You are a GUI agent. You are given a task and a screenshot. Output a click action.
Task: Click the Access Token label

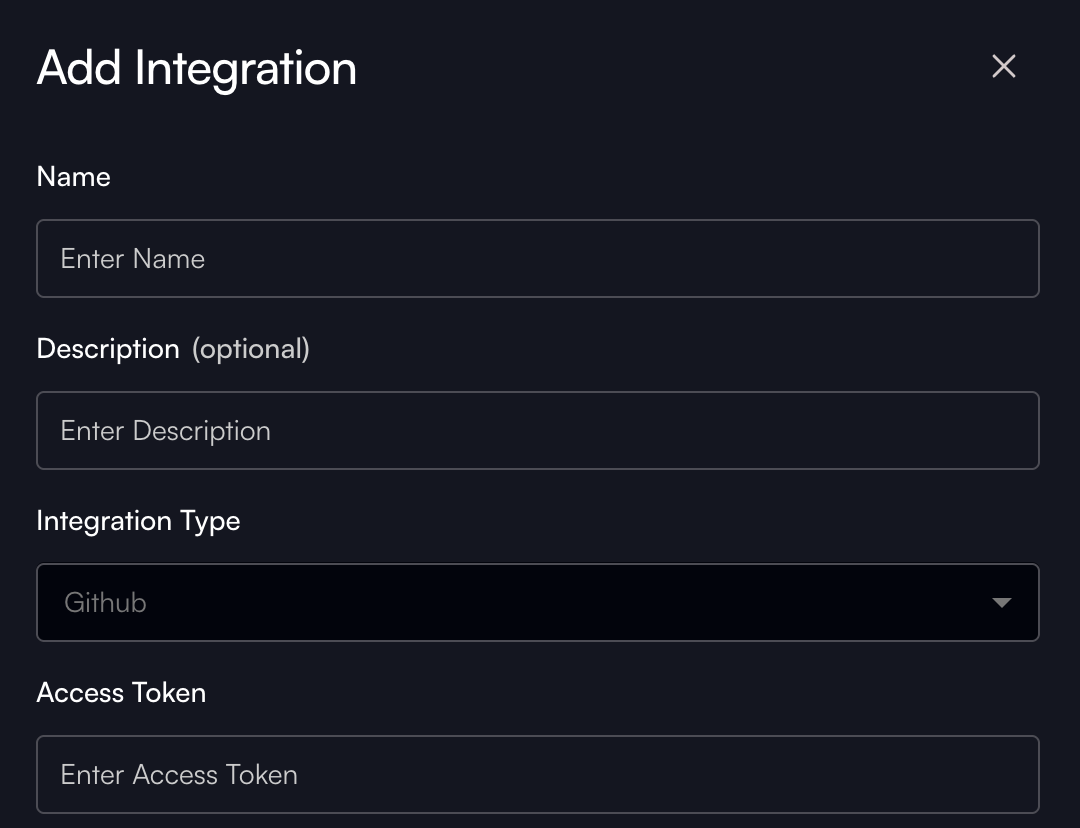(121, 693)
